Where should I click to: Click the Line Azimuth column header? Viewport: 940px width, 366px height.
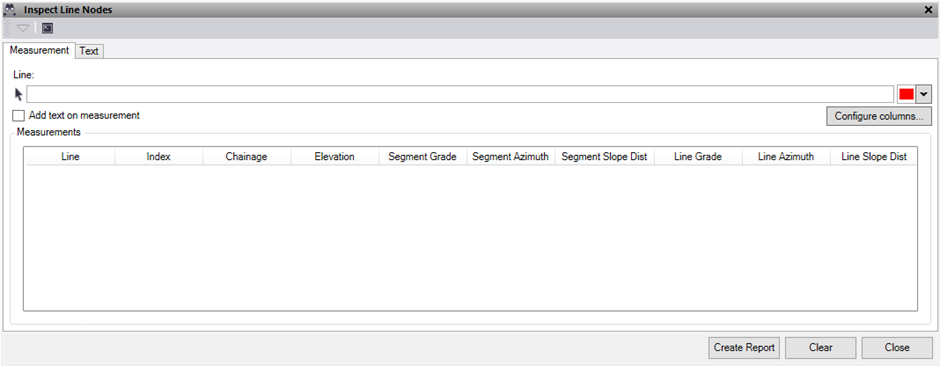coord(786,157)
